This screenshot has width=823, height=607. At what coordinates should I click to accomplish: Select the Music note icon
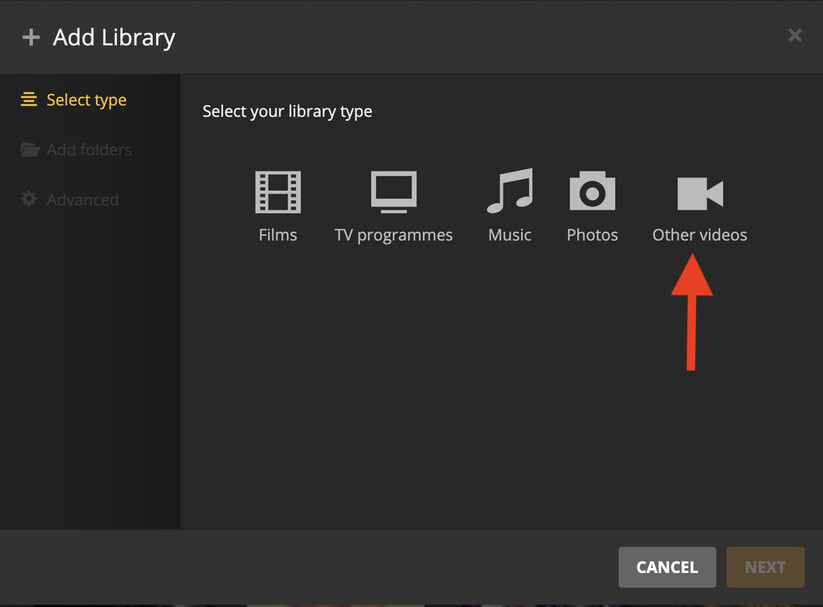pos(510,191)
